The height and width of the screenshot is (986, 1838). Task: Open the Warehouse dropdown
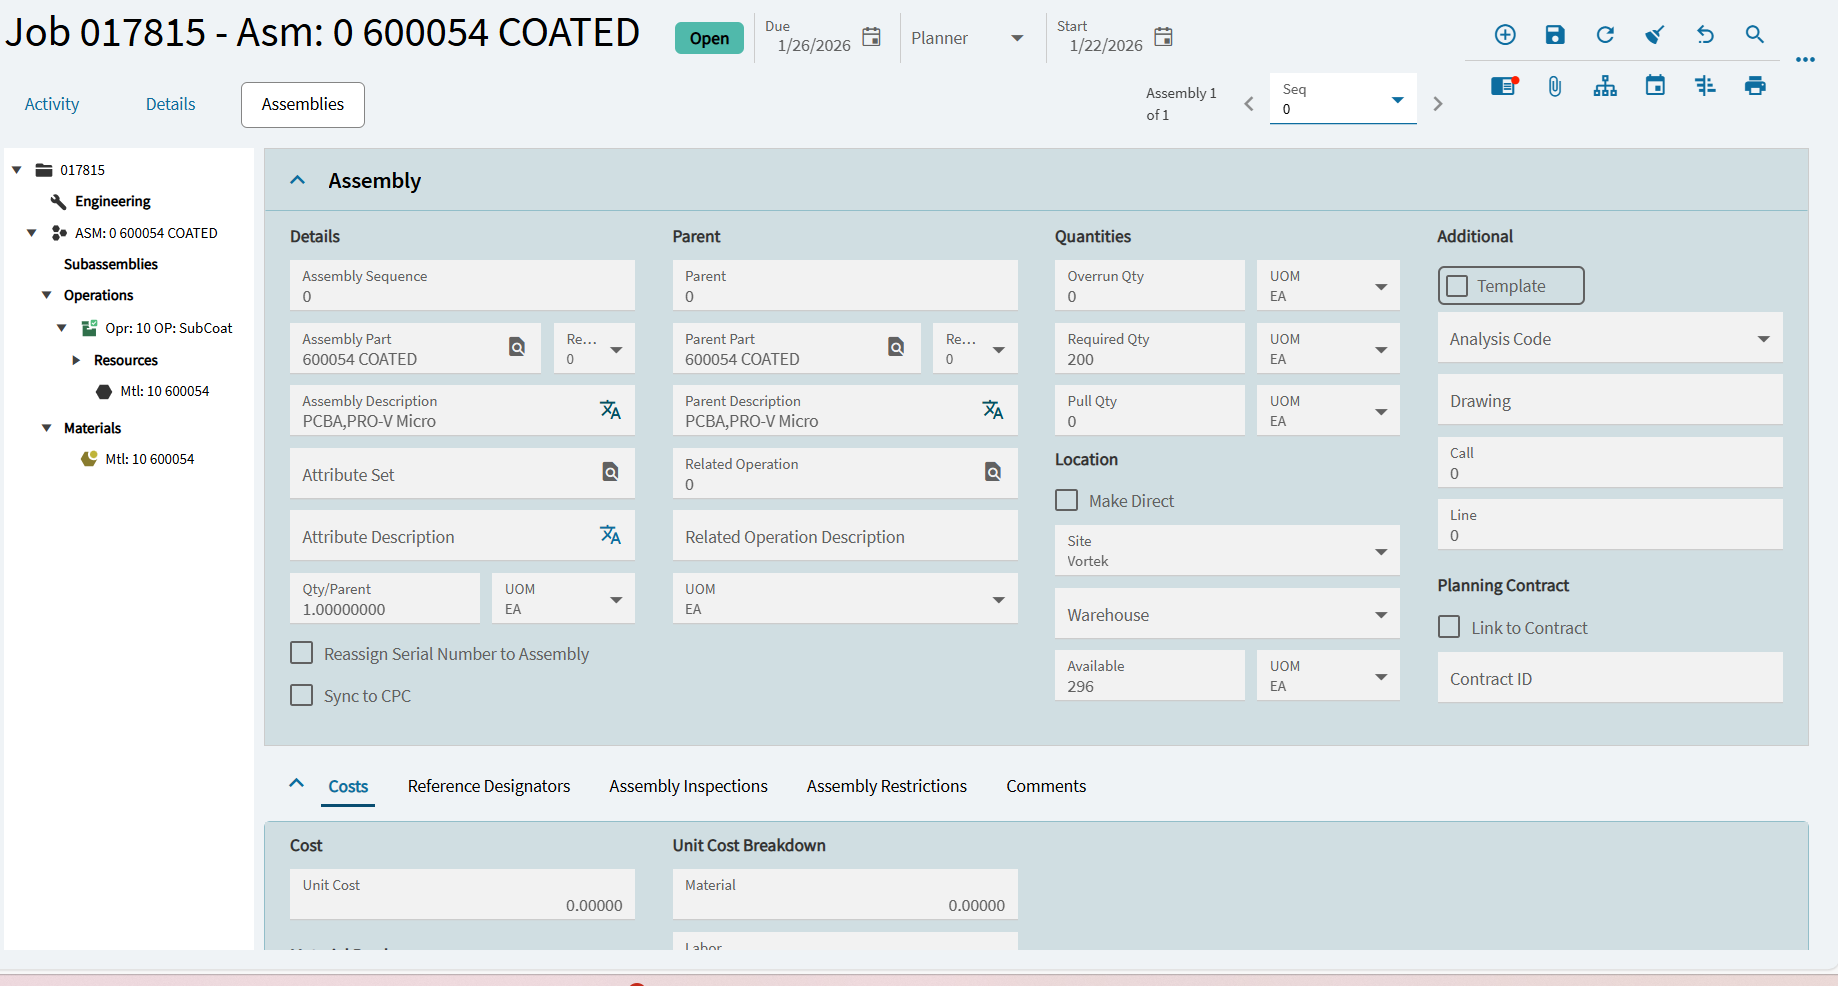coord(1380,615)
